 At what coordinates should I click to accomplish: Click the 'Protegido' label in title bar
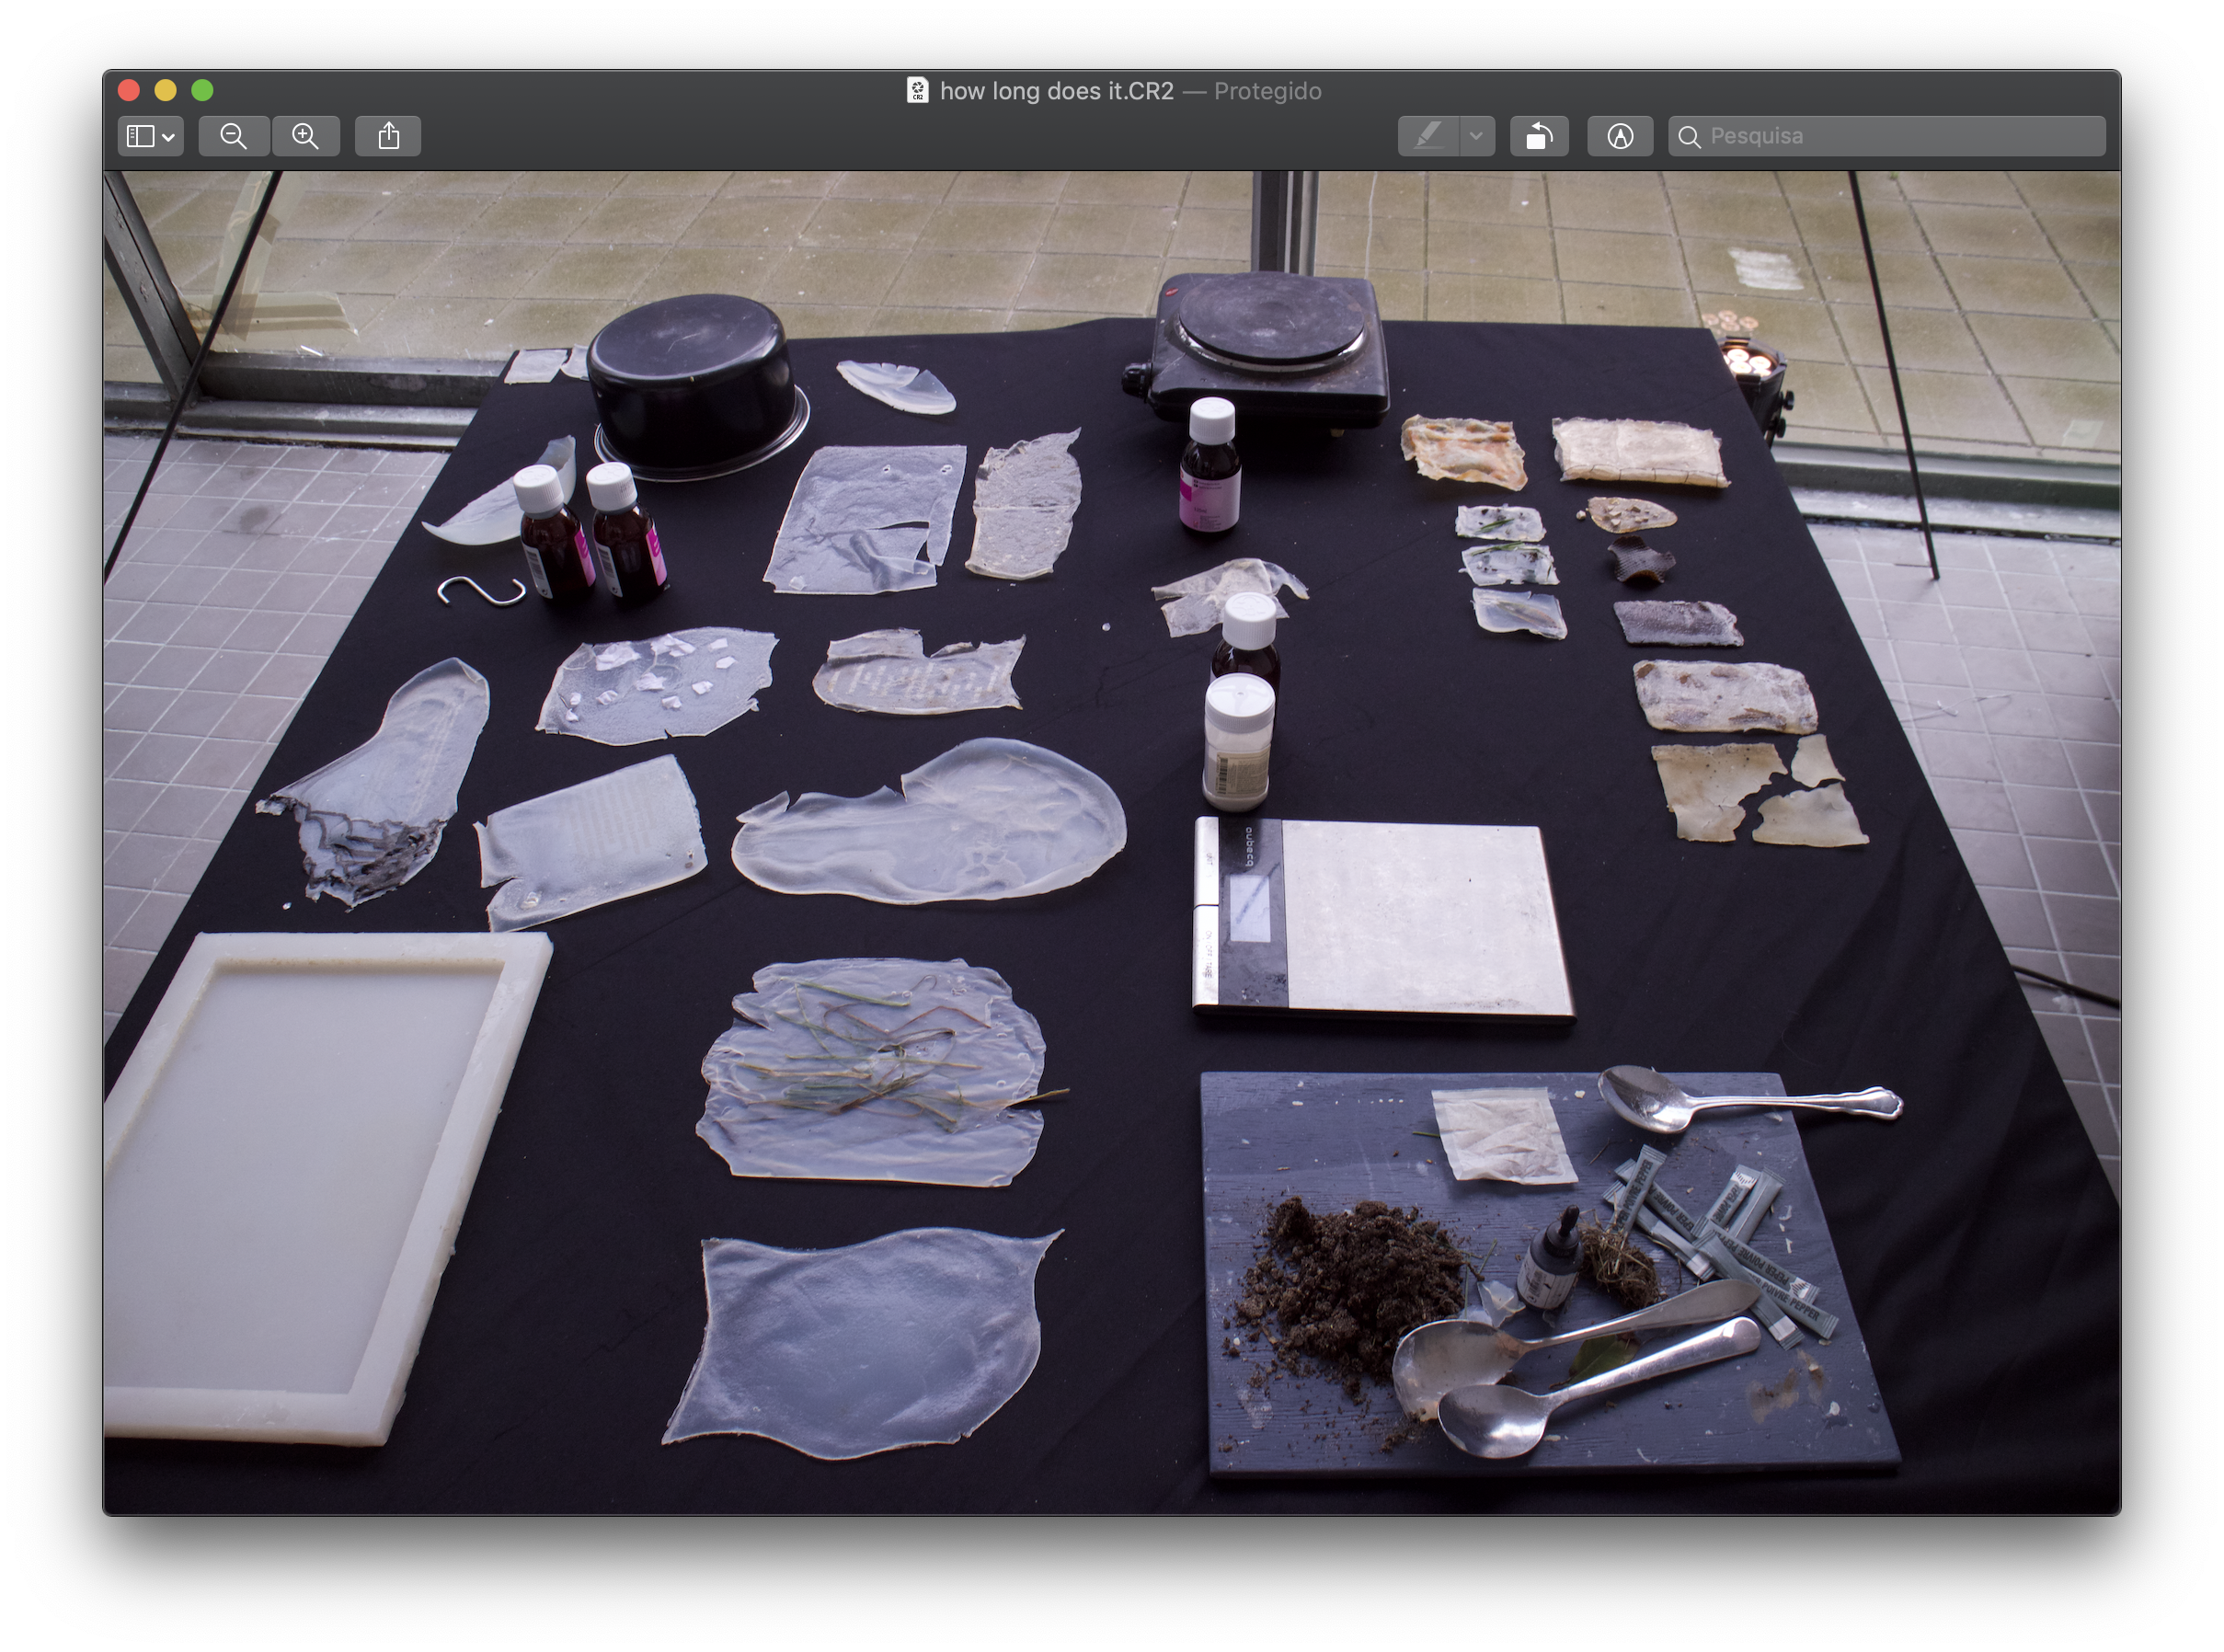(x=1267, y=91)
